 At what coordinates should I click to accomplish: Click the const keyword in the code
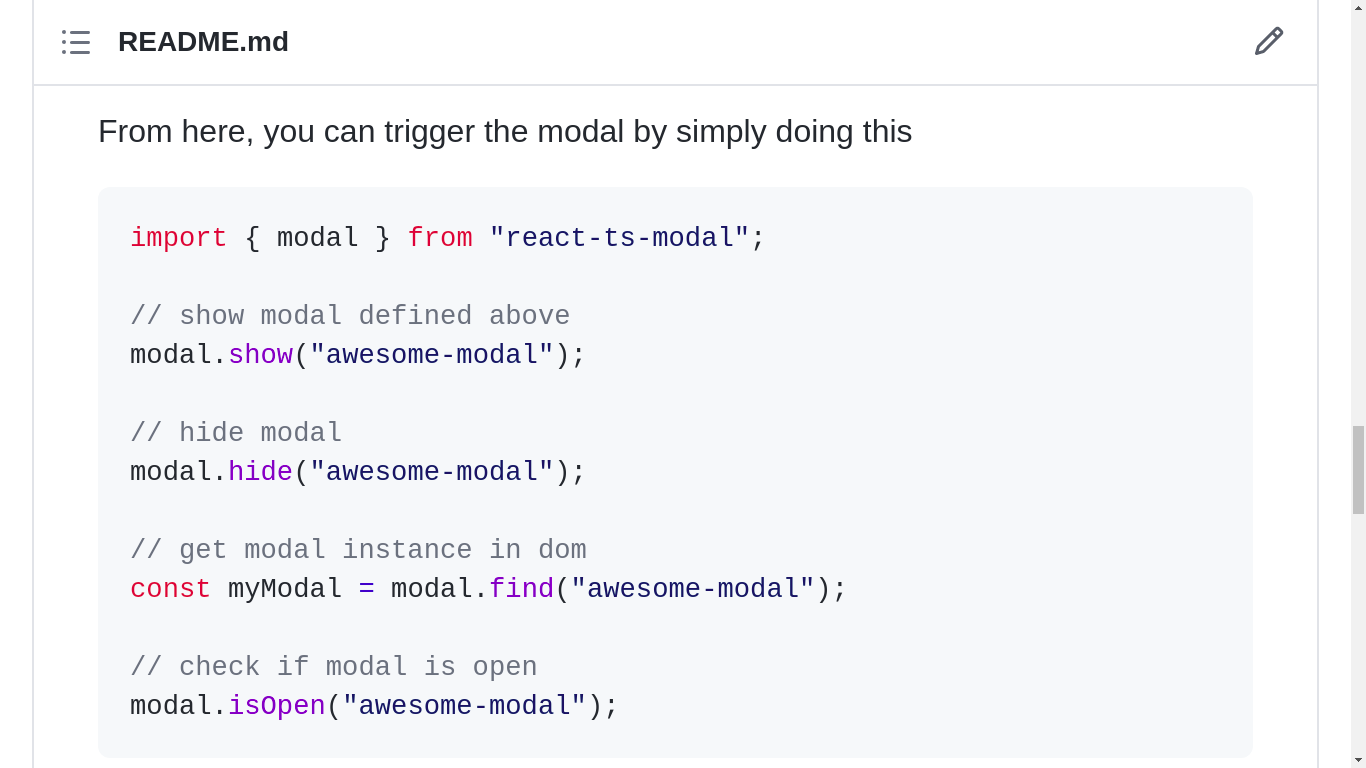click(170, 588)
